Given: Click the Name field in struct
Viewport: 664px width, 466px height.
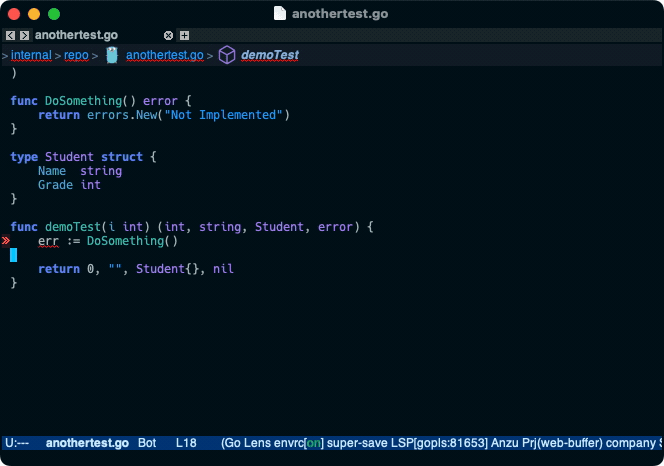Looking at the screenshot, I should [52, 171].
